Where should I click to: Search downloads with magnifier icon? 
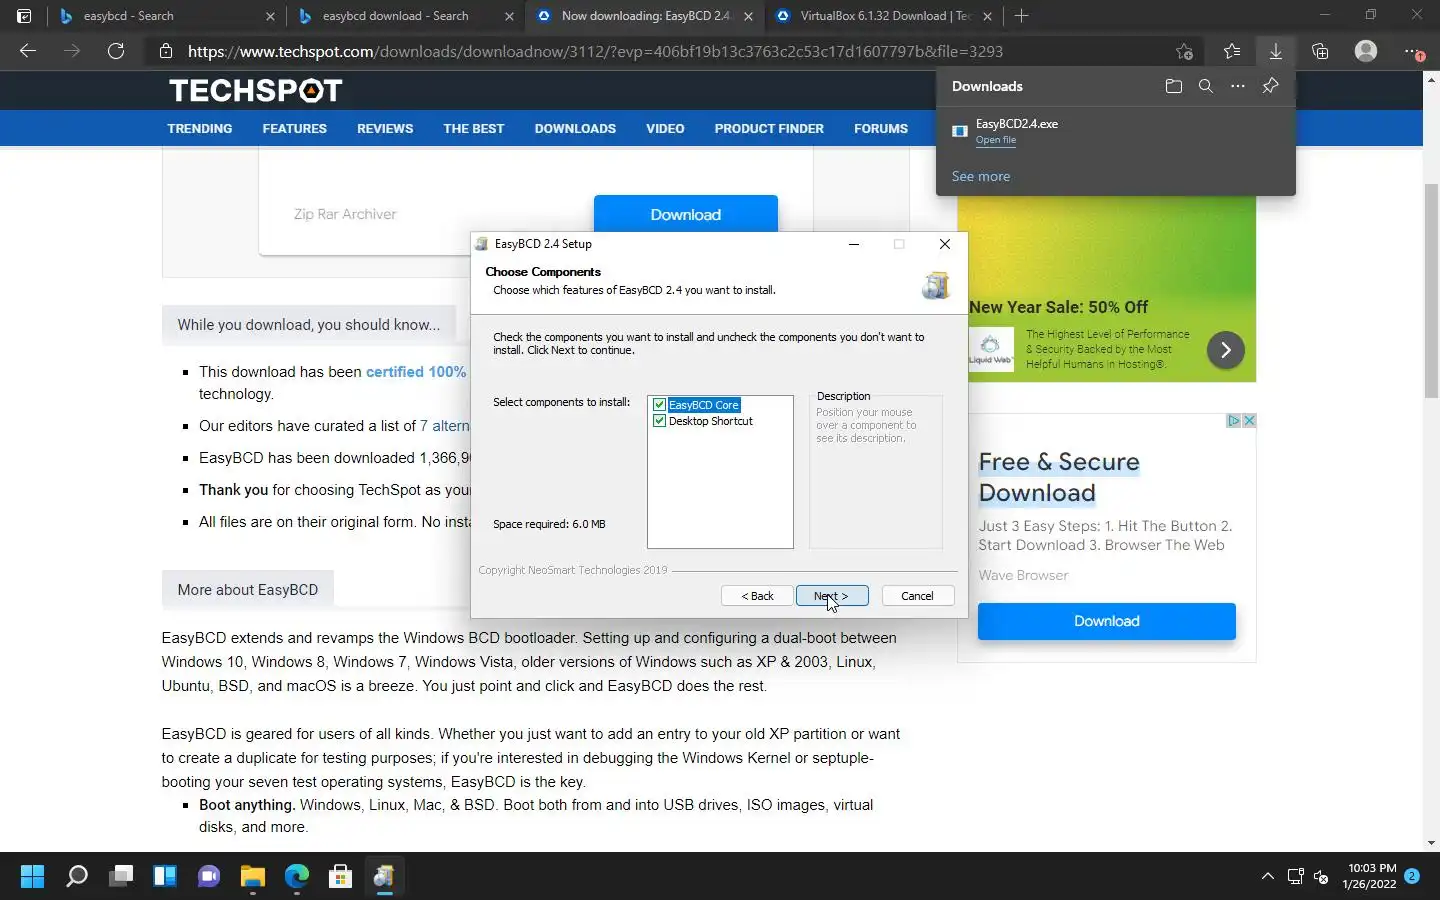coord(1206,86)
